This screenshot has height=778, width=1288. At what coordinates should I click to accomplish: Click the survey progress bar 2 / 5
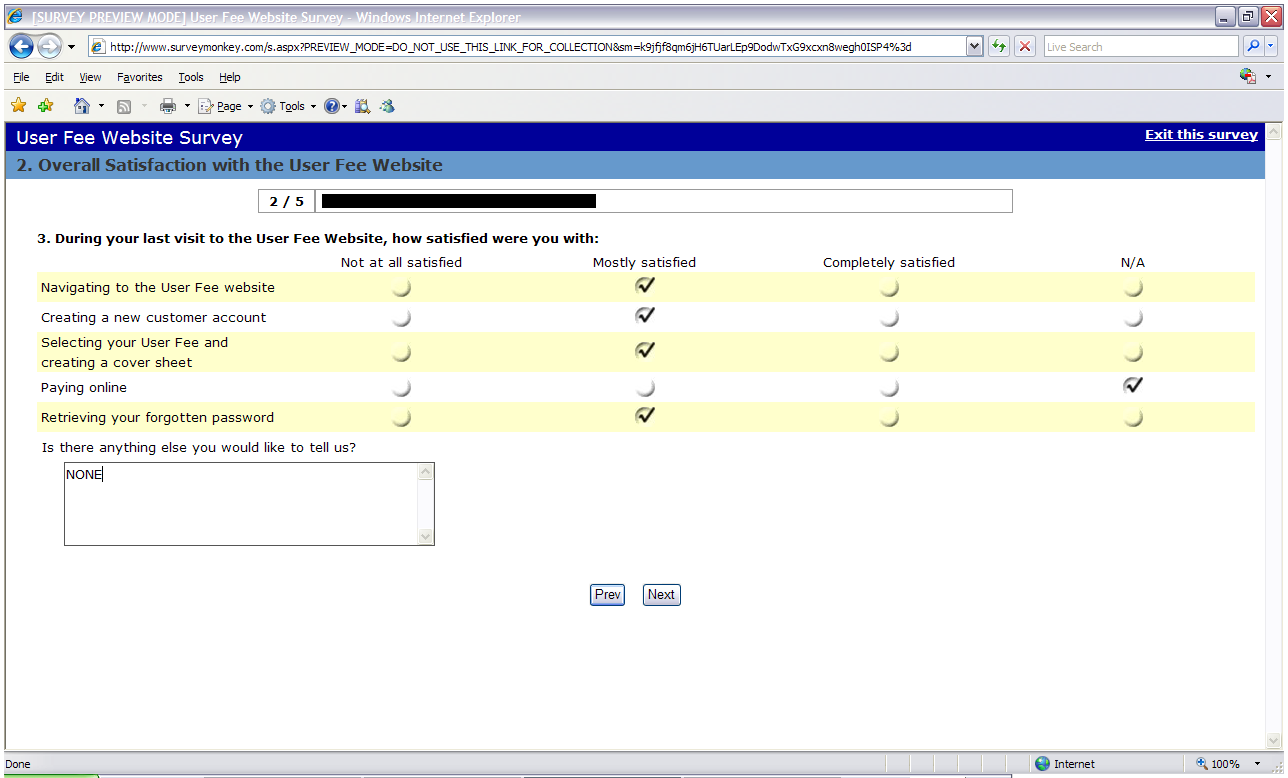635,201
